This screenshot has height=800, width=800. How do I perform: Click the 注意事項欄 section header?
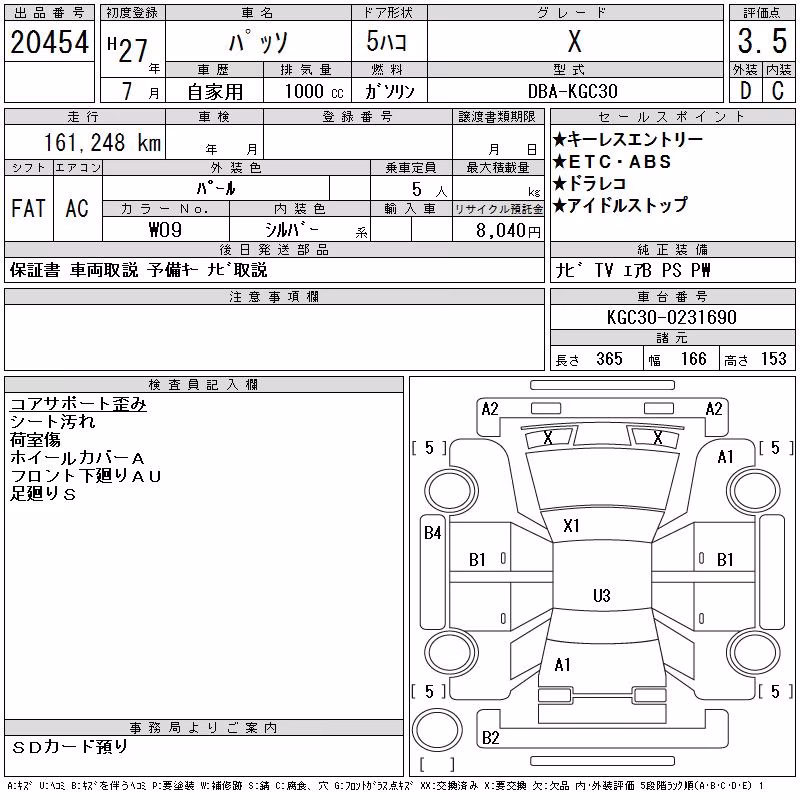coord(274,296)
